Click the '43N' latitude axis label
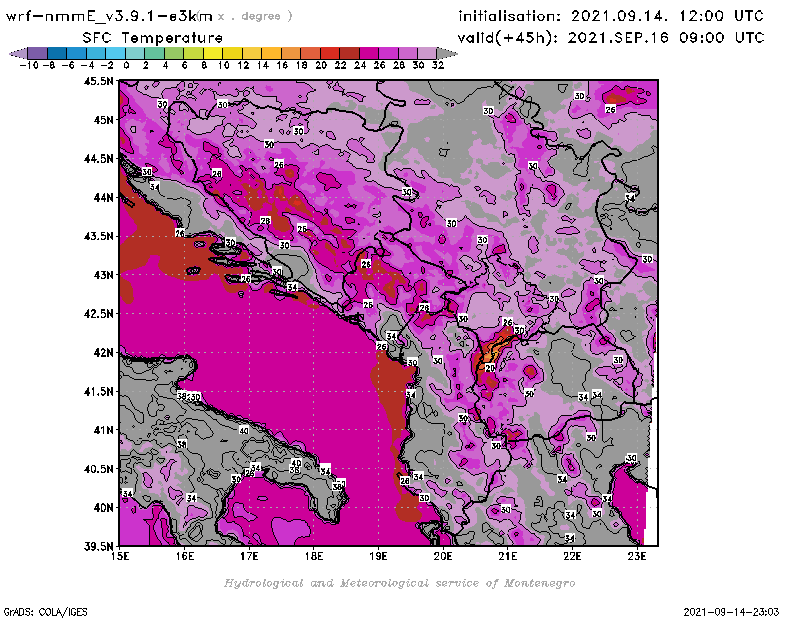 103,275
